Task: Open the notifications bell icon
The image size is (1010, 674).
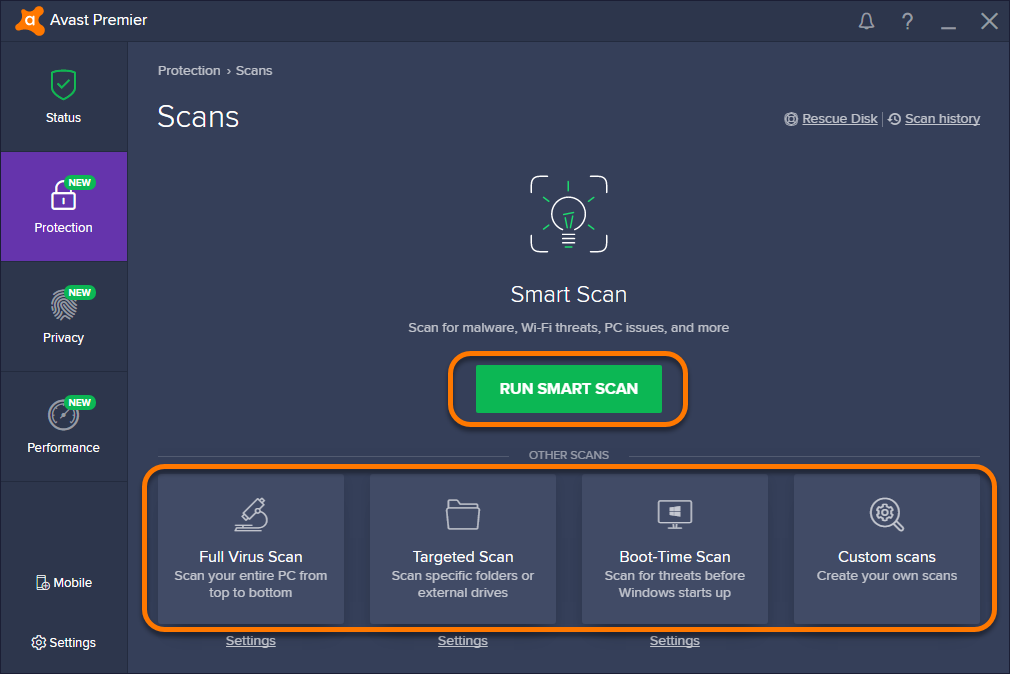Action: (866, 21)
